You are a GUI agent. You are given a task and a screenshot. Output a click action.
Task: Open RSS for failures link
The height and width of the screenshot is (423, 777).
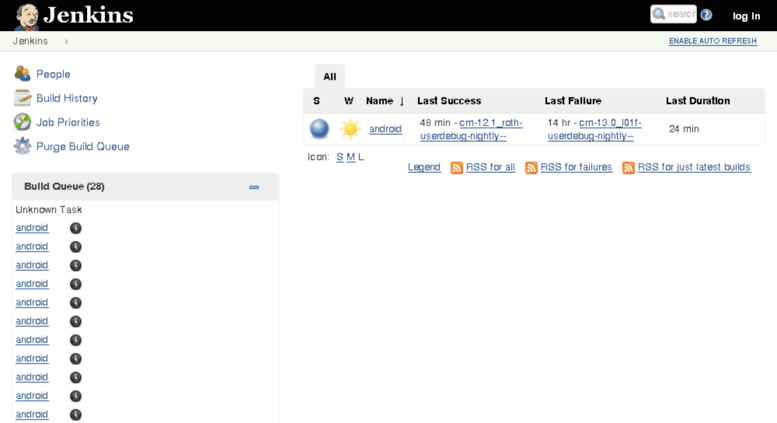576,167
